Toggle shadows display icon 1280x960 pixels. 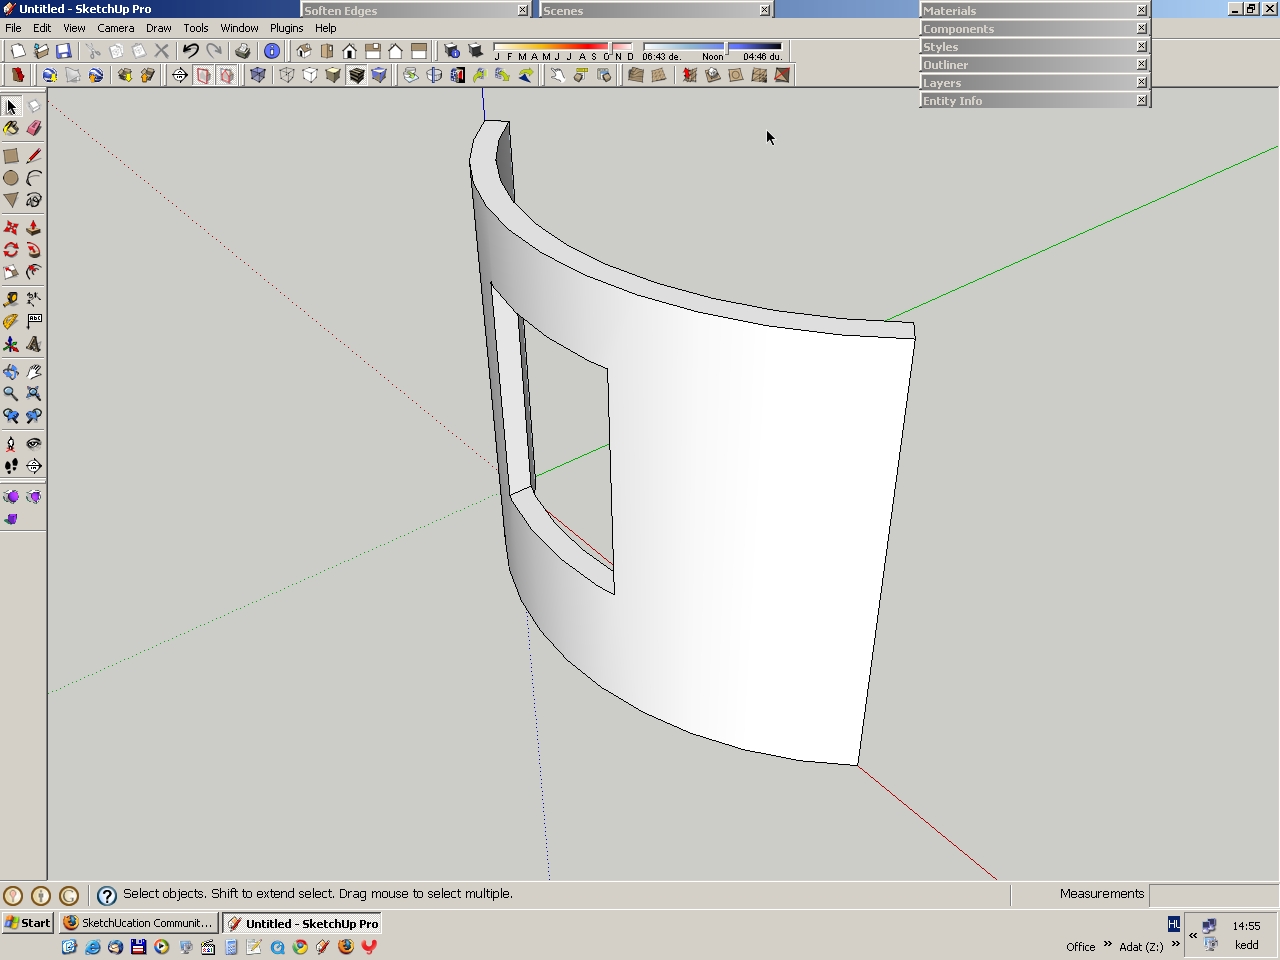click(476, 51)
